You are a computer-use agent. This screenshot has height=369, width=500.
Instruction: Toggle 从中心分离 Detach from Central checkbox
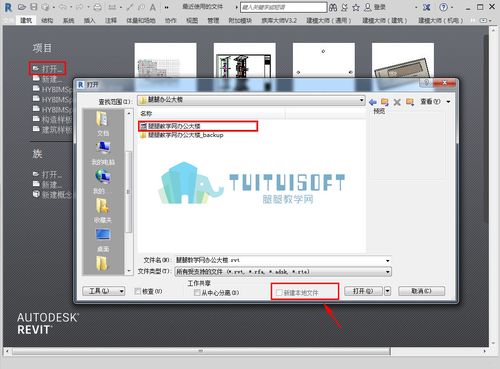[197, 293]
